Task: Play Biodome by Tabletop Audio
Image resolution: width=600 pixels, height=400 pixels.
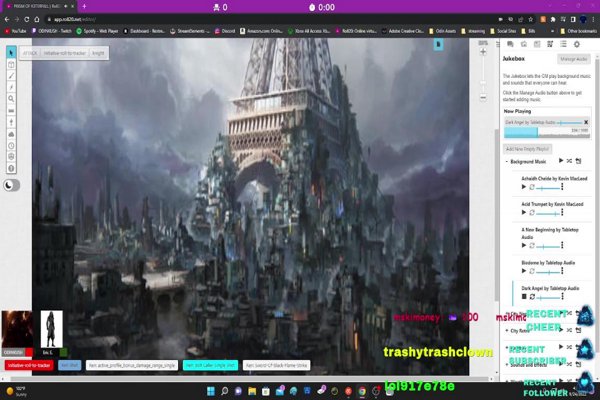Action: click(524, 271)
